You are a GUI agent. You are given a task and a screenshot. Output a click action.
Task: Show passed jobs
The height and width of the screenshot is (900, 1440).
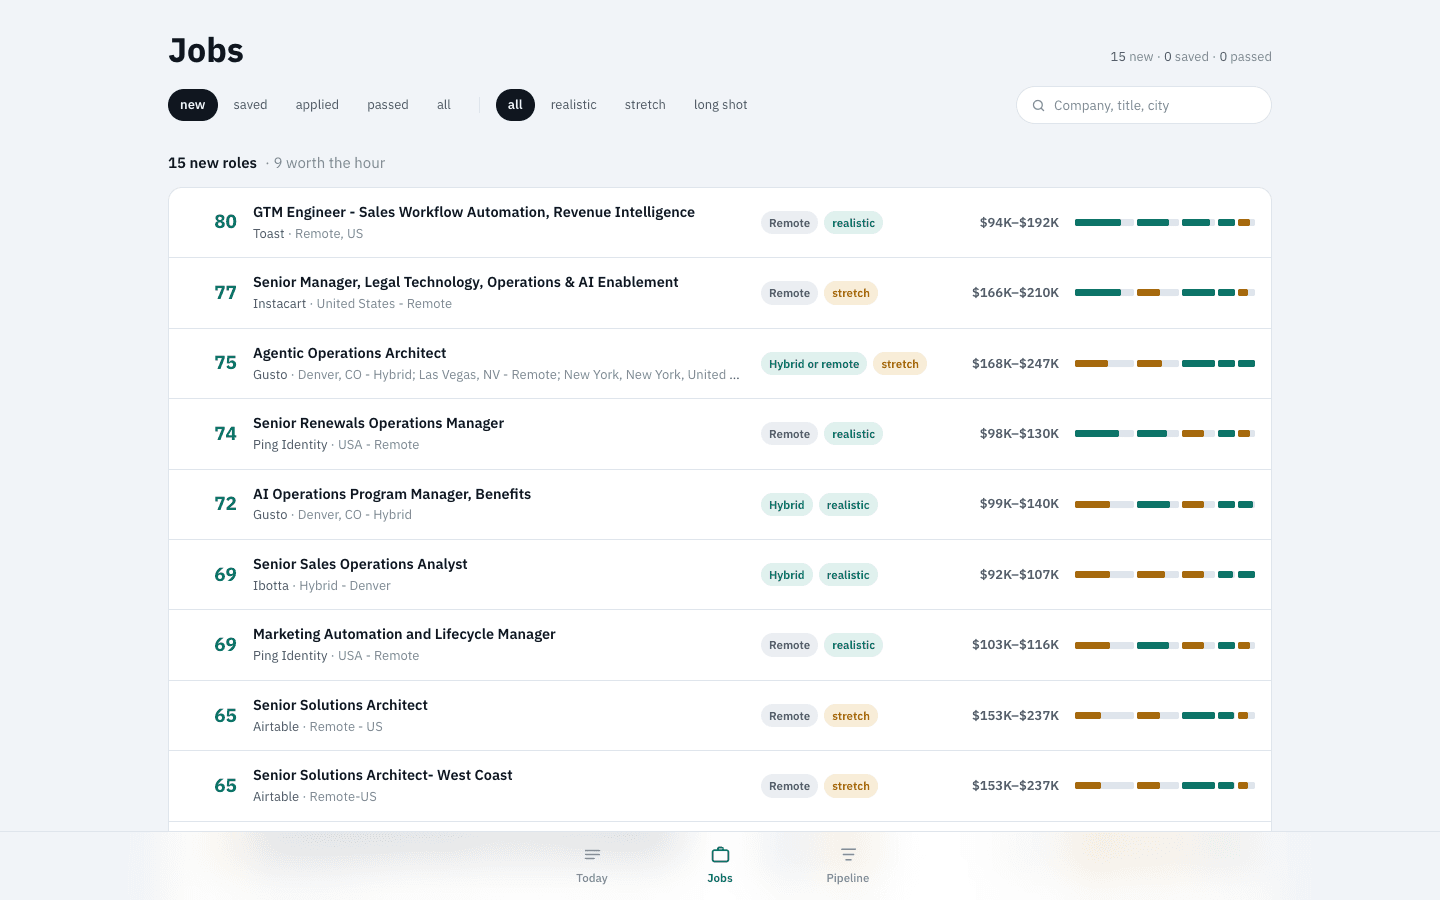pos(388,105)
